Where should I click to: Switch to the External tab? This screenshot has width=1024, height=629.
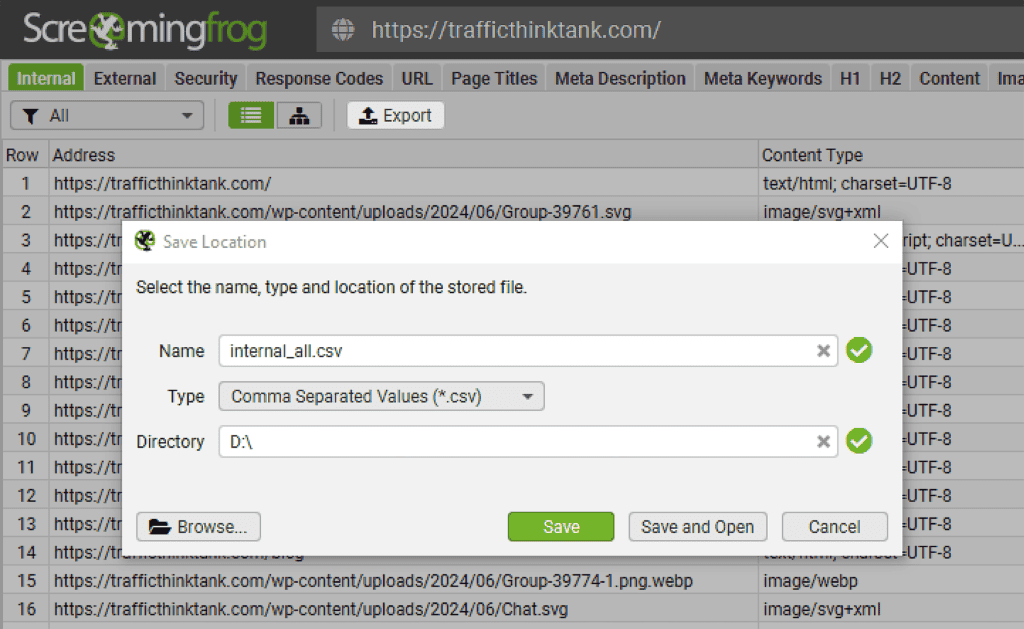[124, 77]
